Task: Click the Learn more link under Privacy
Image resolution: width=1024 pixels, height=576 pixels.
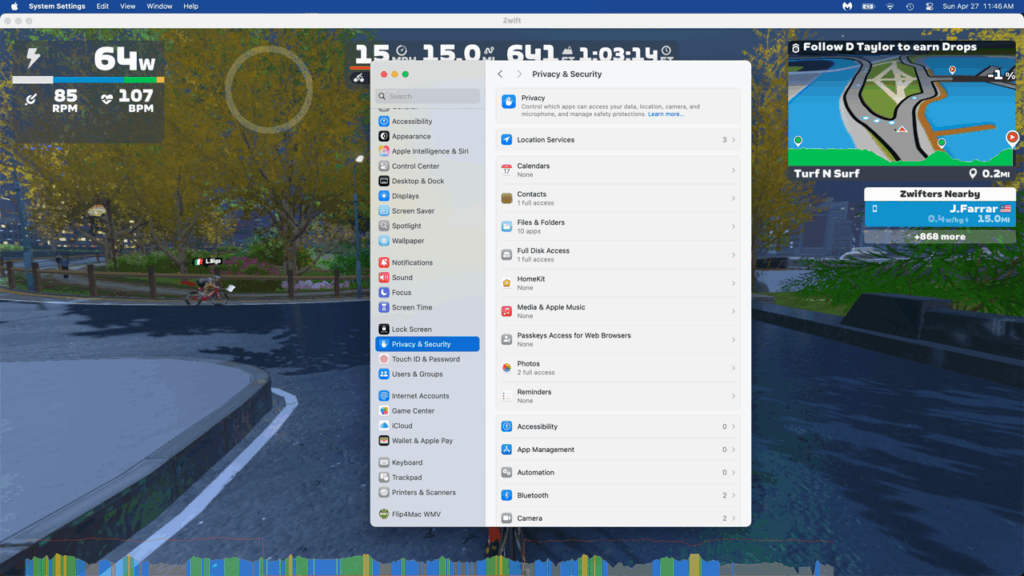Action: (665, 114)
